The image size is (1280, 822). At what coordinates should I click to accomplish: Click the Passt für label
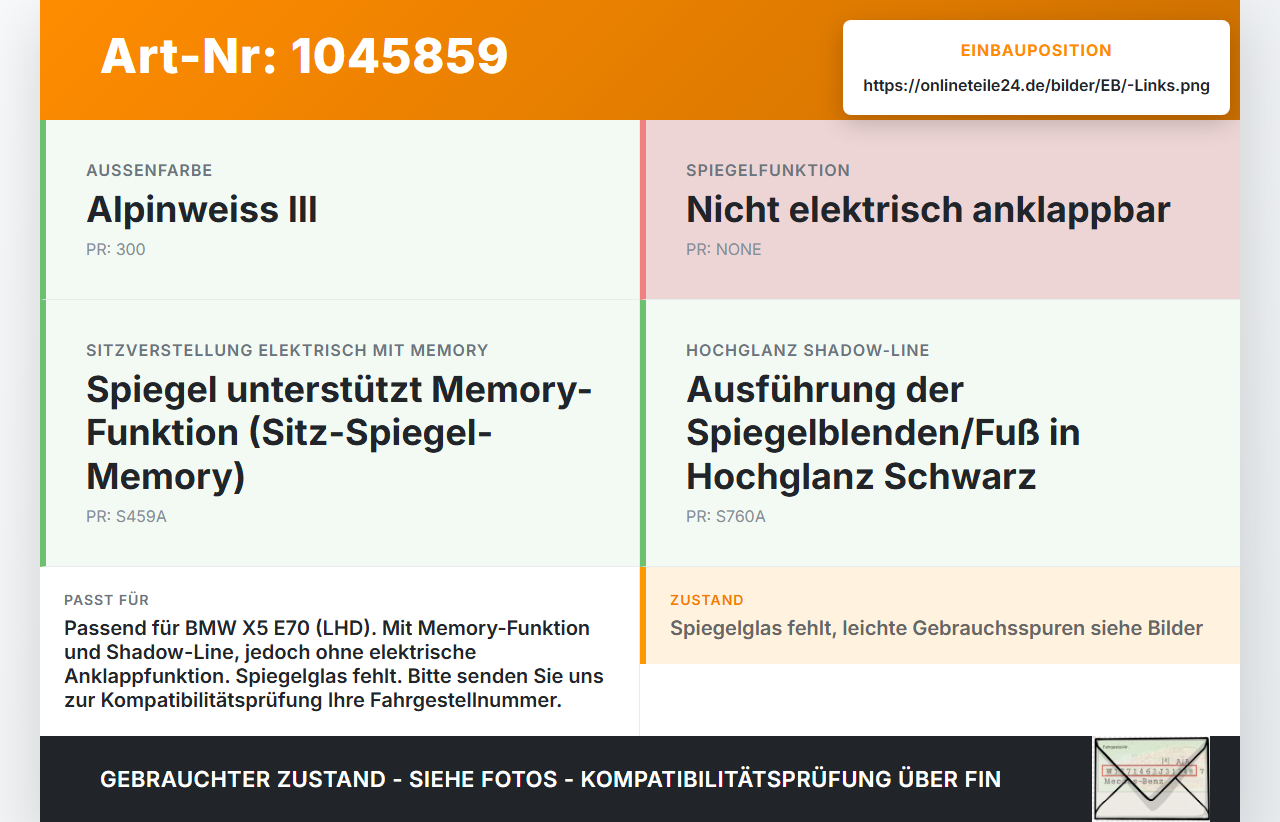click(106, 600)
